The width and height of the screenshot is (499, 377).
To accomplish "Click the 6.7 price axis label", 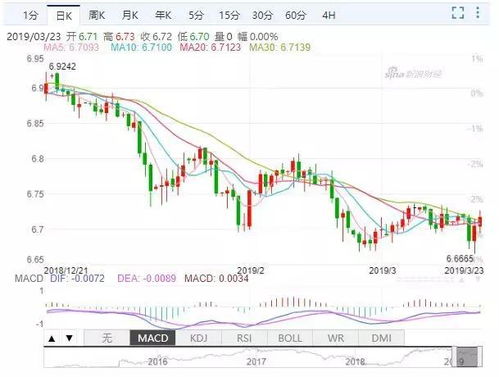I will pyautogui.click(x=37, y=229).
